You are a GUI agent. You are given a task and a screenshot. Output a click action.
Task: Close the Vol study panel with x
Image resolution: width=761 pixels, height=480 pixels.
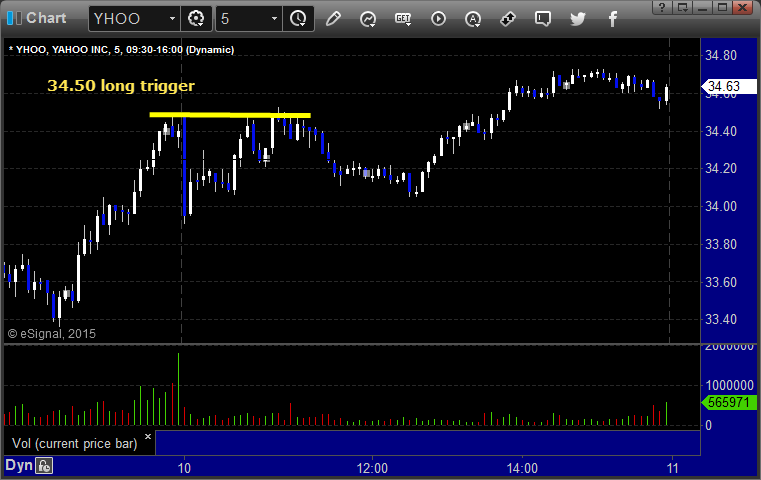[148, 436]
